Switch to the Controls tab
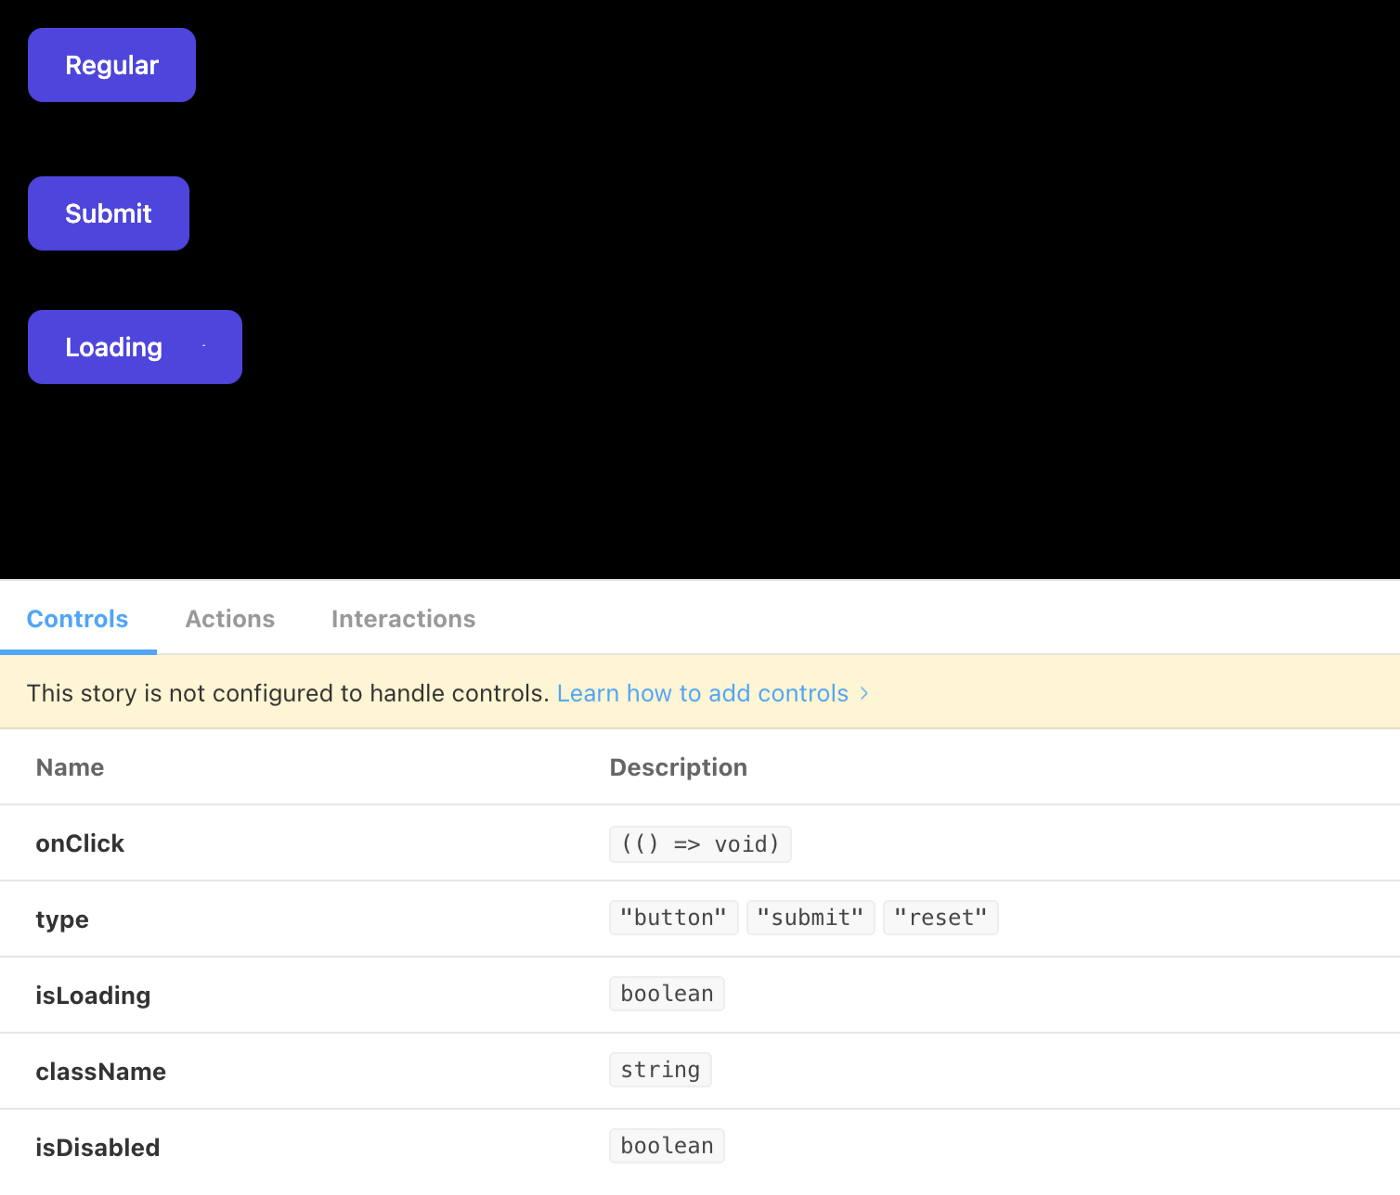Screen dimensions: 1400x1195 pyautogui.click(x=77, y=619)
